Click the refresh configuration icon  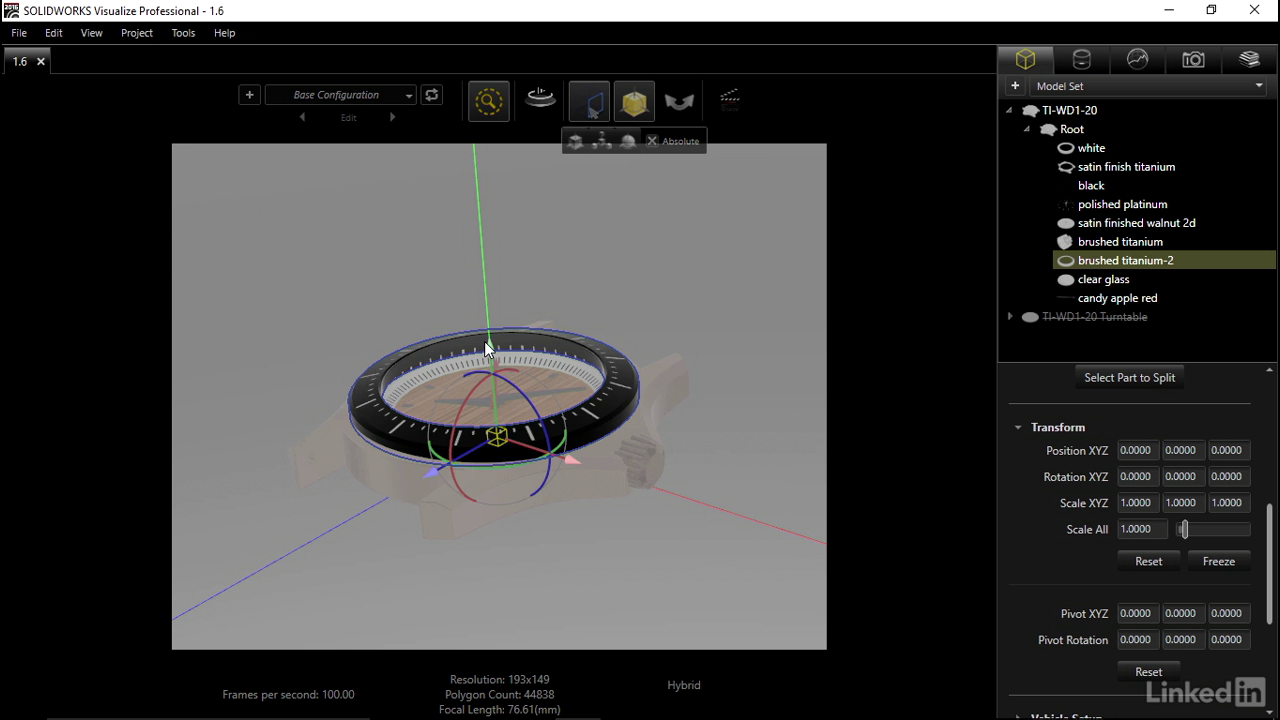tap(432, 95)
